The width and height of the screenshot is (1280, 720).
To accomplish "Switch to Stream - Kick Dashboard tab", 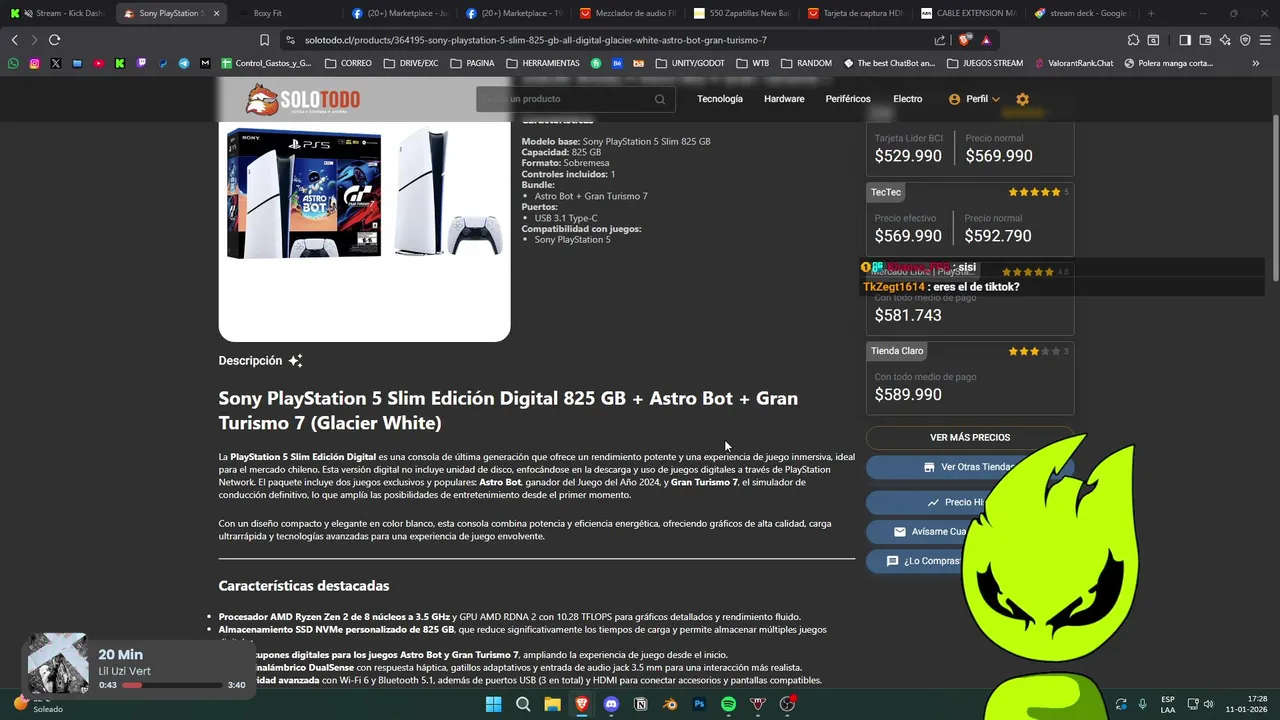I will [60, 13].
